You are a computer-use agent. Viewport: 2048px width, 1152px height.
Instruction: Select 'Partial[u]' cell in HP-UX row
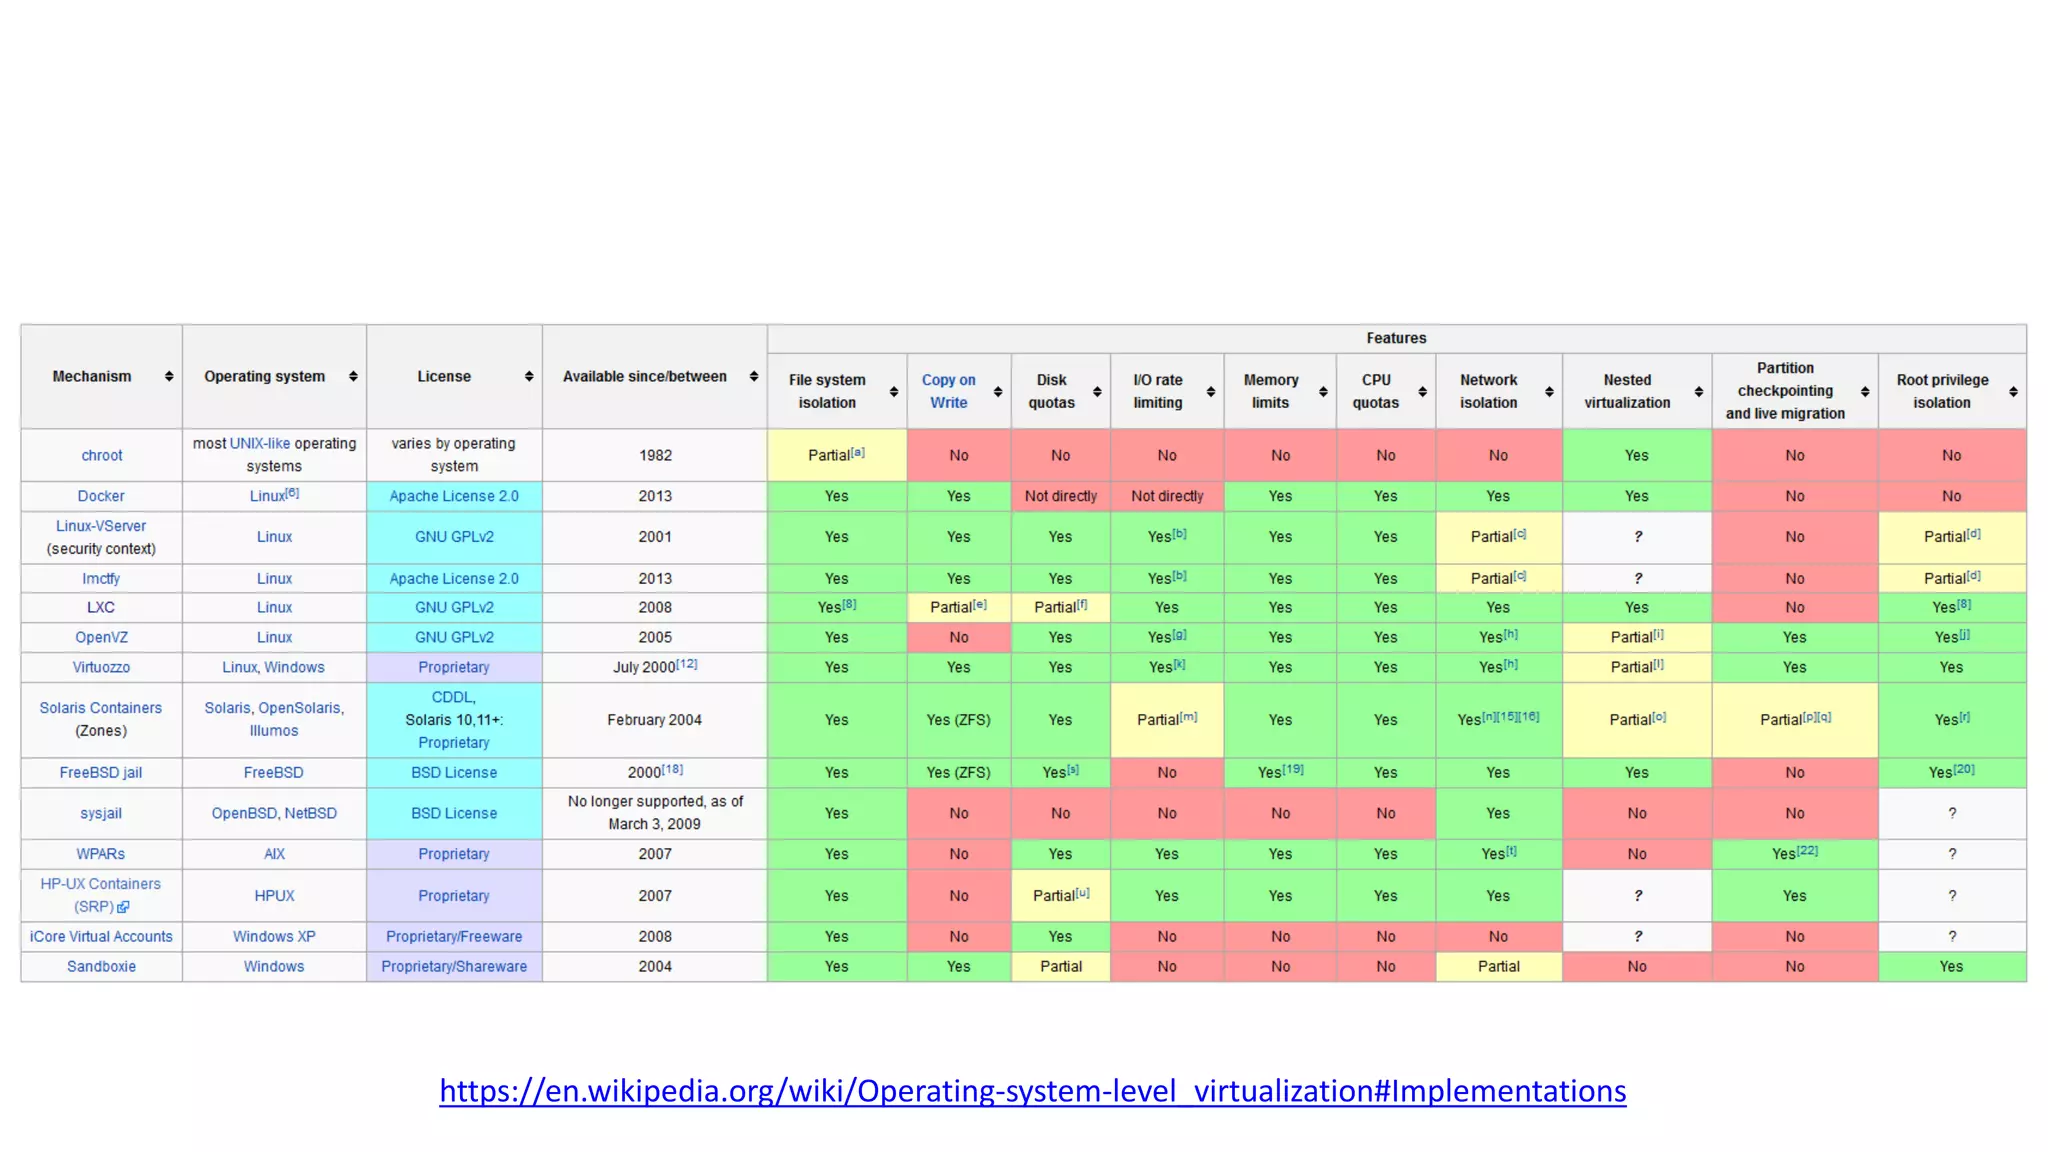click(1061, 896)
